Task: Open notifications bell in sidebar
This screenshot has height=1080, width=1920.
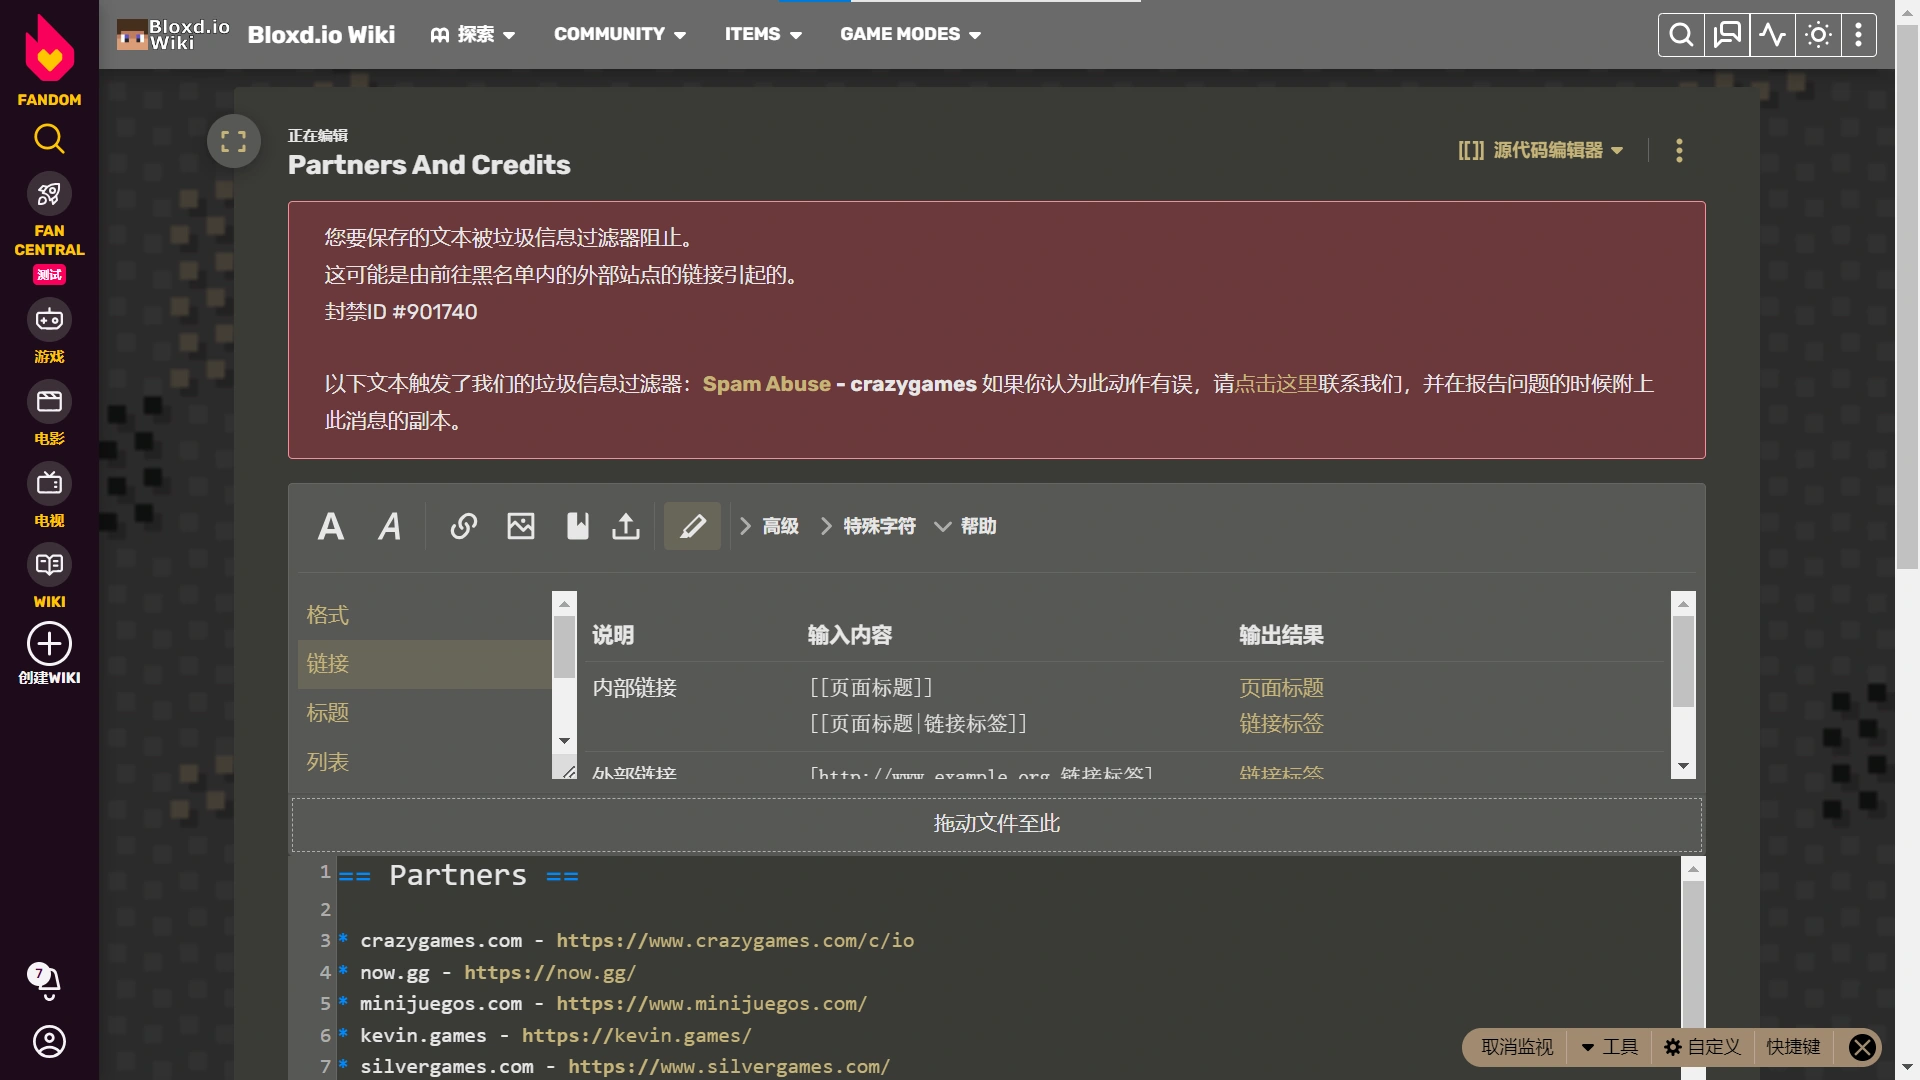Action: coord(47,980)
